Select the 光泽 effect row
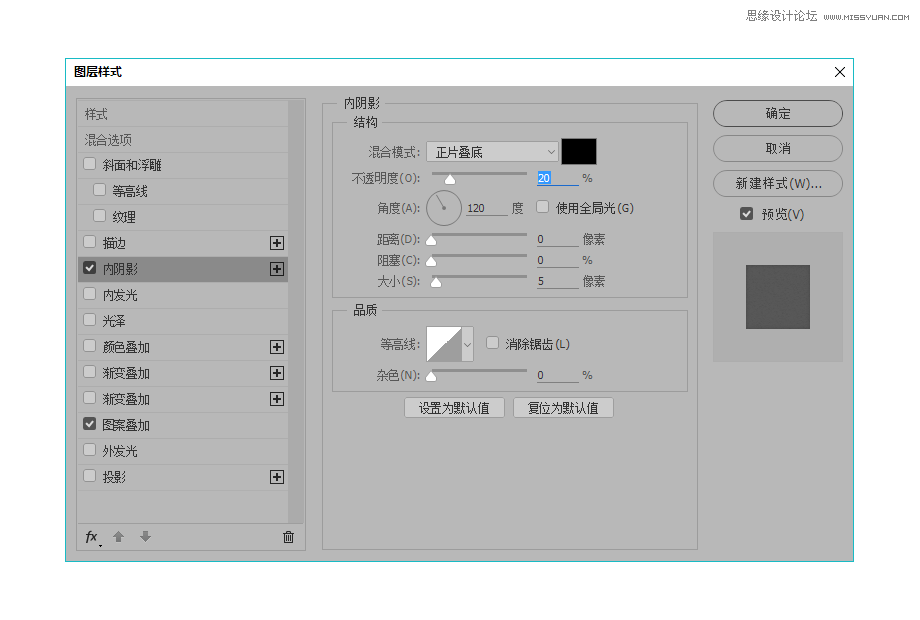The width and height of the screenshot is (920, 620). point(182,321)
